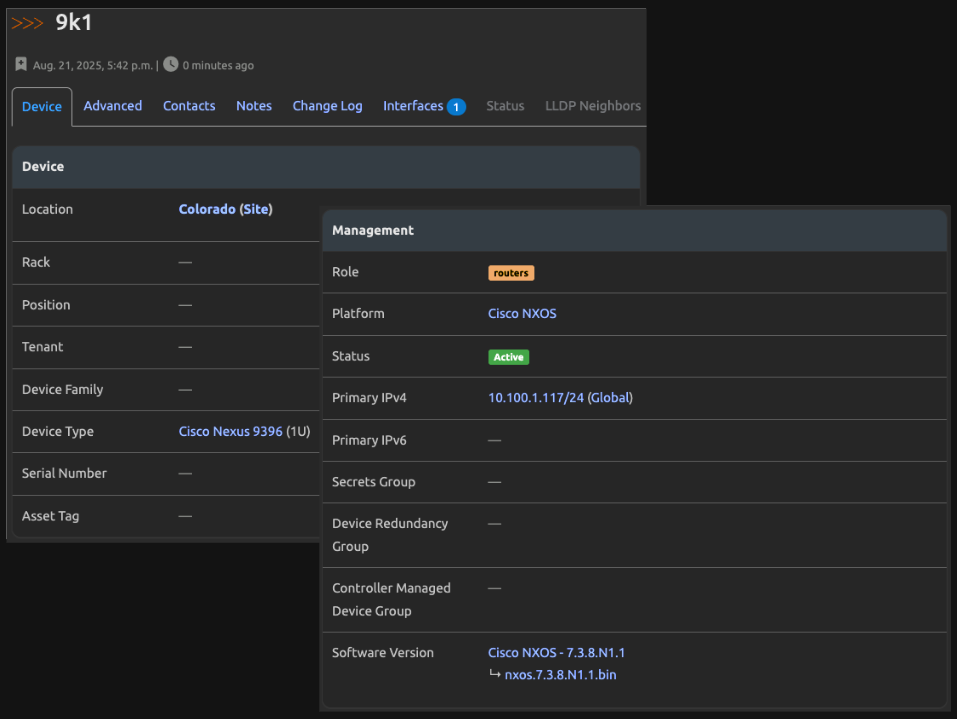Image resolution: width=957 pixels, height=719 pixels.
Task: Click the clock icon showing last updated time
Action: 169,64
